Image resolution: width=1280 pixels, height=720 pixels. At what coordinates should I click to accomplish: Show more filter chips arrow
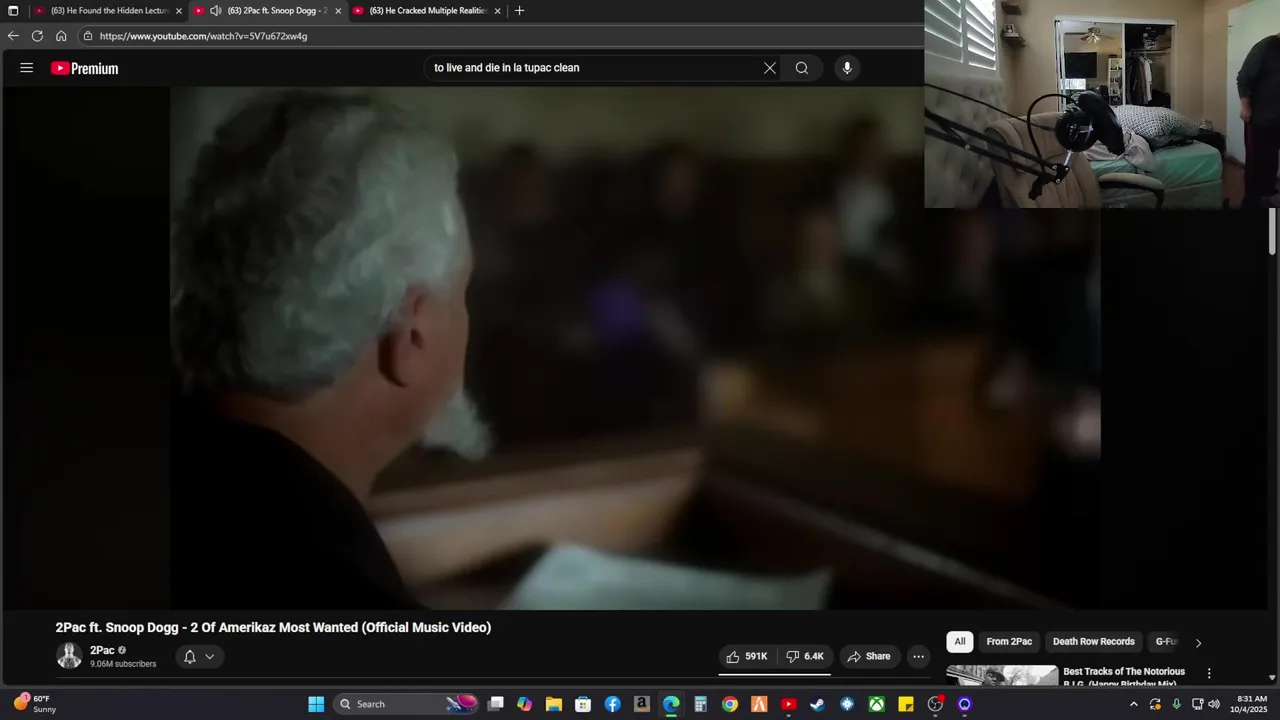[1198, 642]
